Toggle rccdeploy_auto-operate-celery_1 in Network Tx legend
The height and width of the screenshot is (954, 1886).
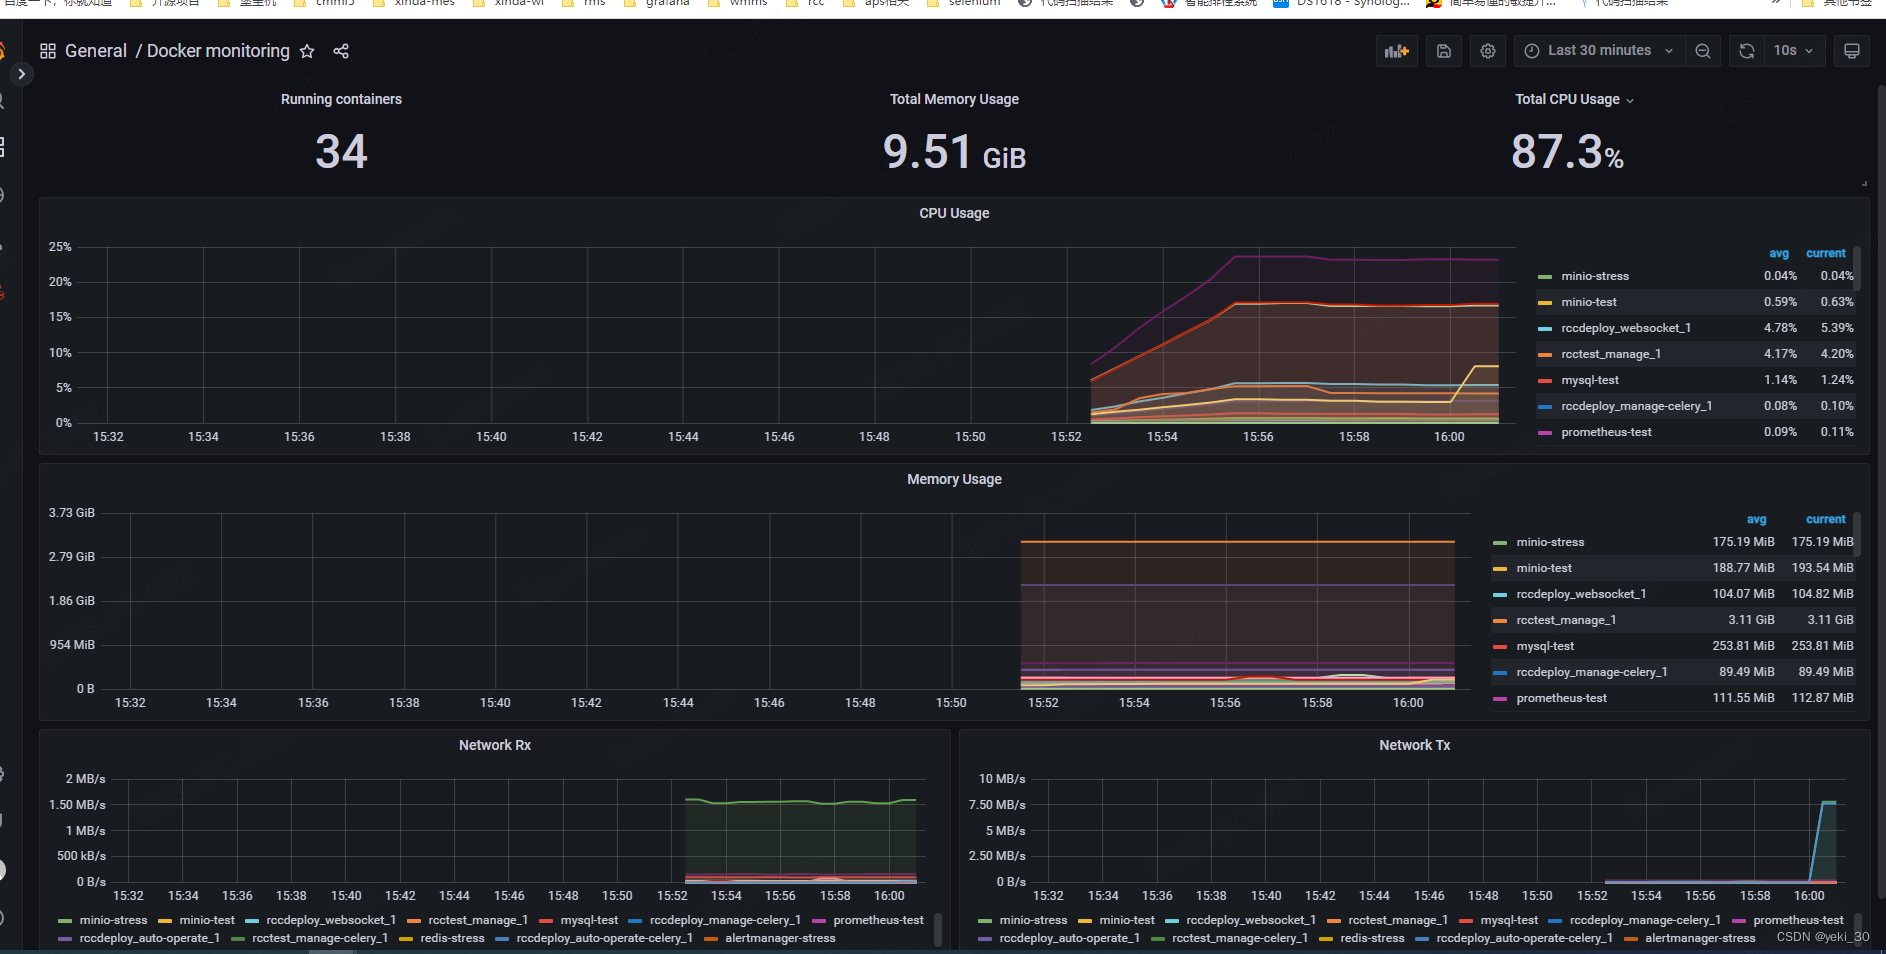1524,938
